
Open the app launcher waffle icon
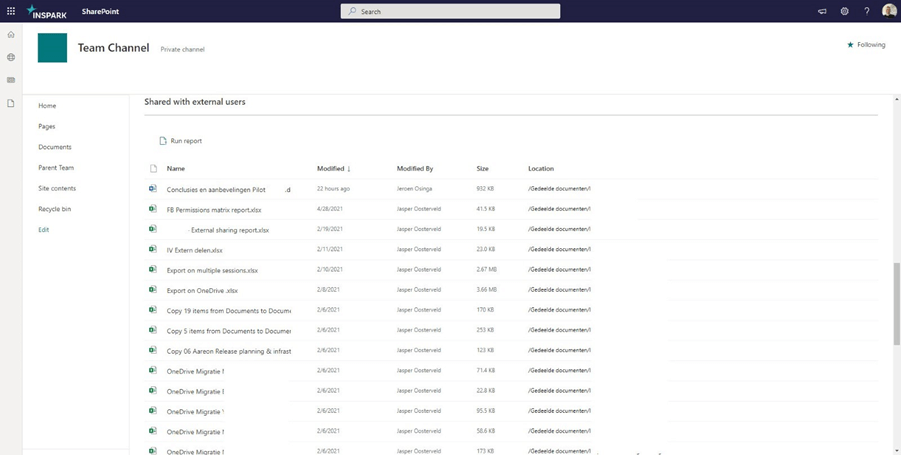click(x=11, y=11)
